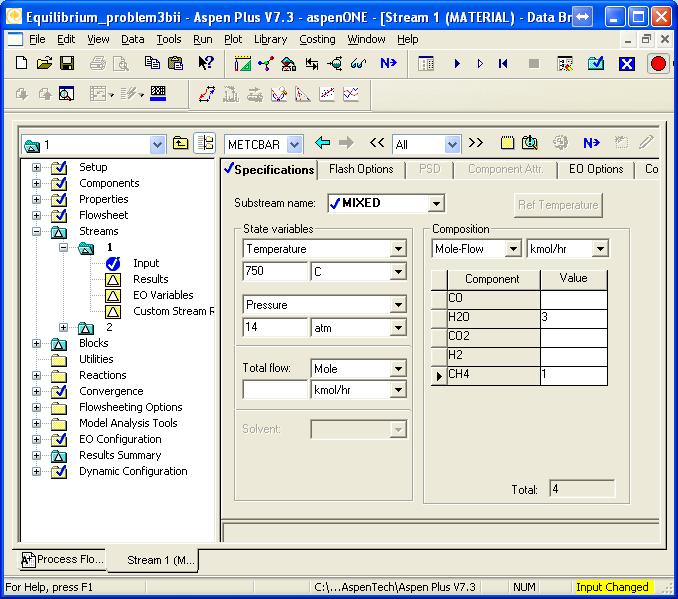Expand stream 2 in the tree
Image resolution: width=678 pixels, height=599 pixels.
tap(64, 327)
